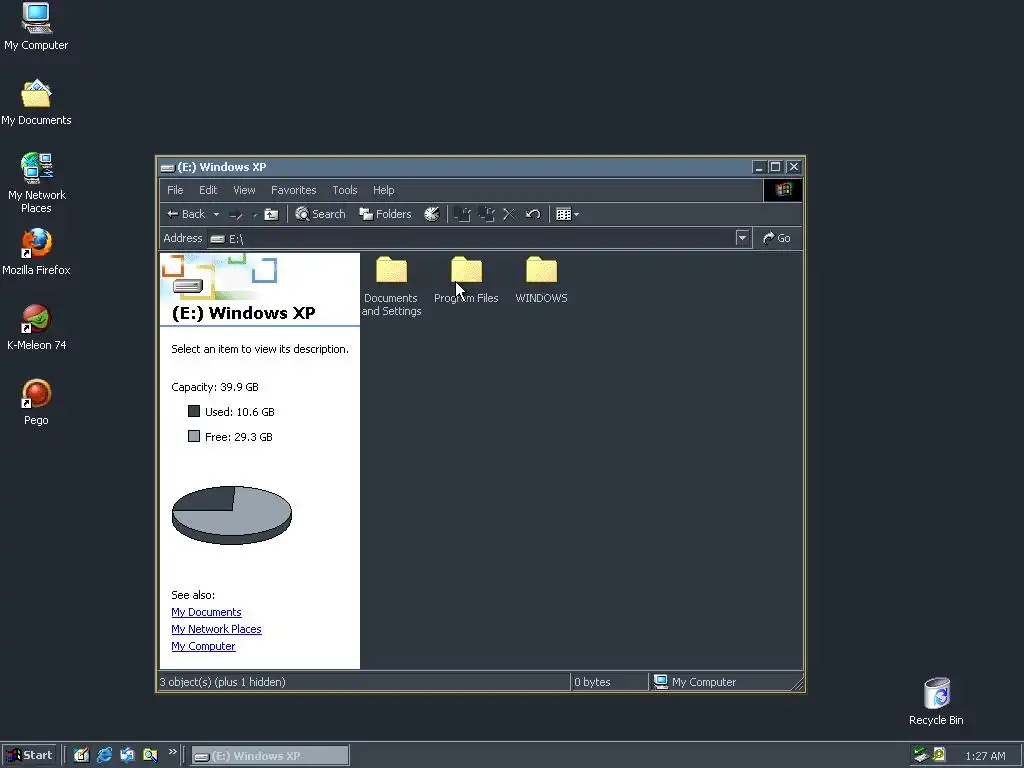Open the Tools menu
The image size is (1024, 768).
click(345, 190)
